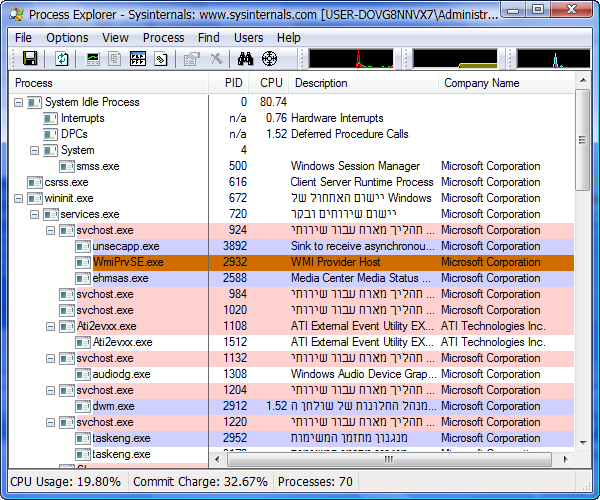Click the horizontal scrollbar left arrow
This screenshot has height=500, width=600.
(x=217, y=459)
